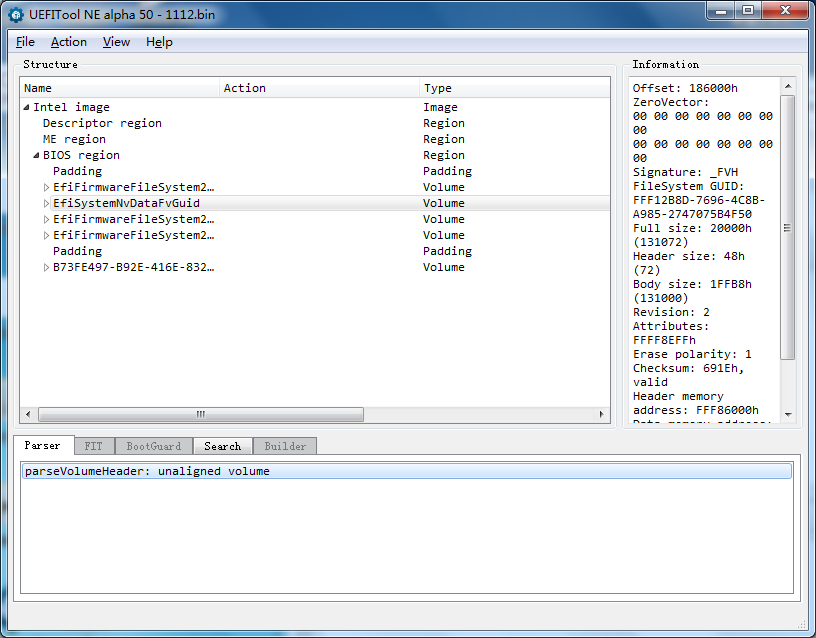Click the structure tree scroll-left arrow
Screen dimensions: 816x638
28,415
